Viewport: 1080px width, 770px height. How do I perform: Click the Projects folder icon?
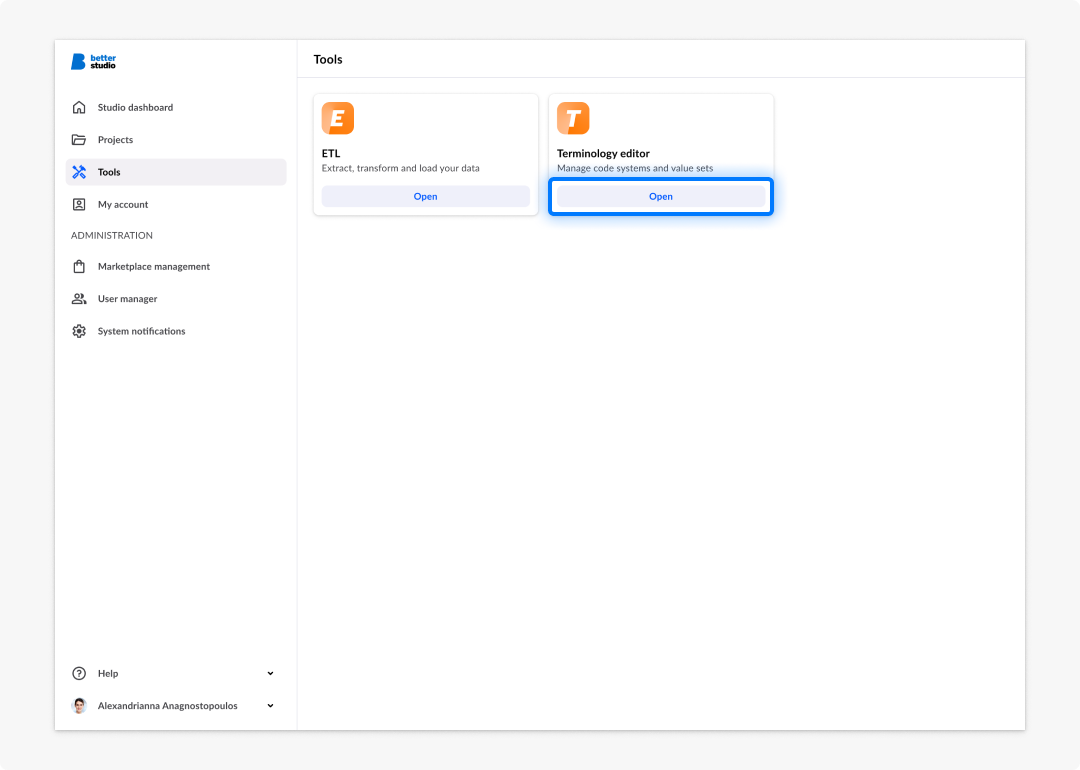pos(79,140)
